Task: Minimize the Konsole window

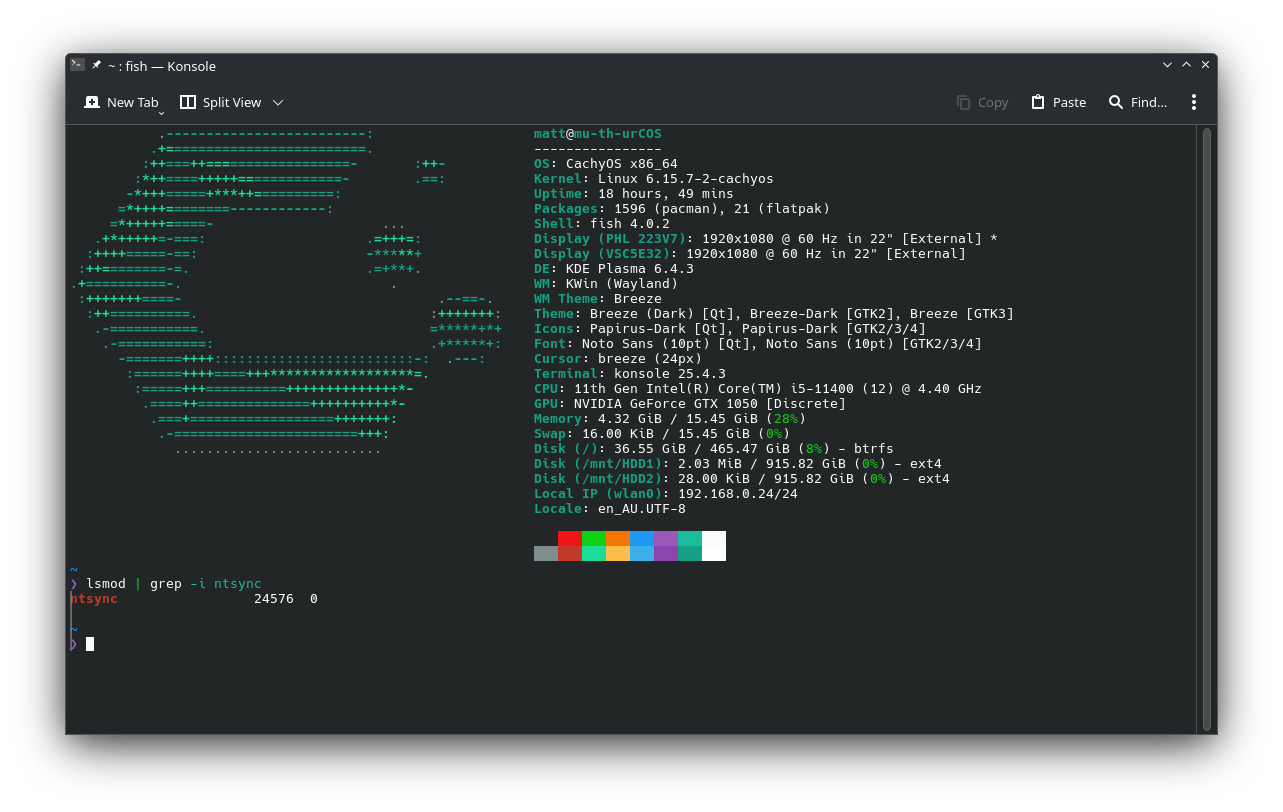Action: click(x=1167, y=65)
